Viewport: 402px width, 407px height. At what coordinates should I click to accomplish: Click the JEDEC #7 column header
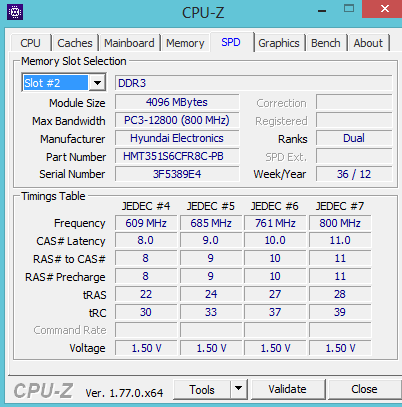pyautogui.click(x=340, y=206)
